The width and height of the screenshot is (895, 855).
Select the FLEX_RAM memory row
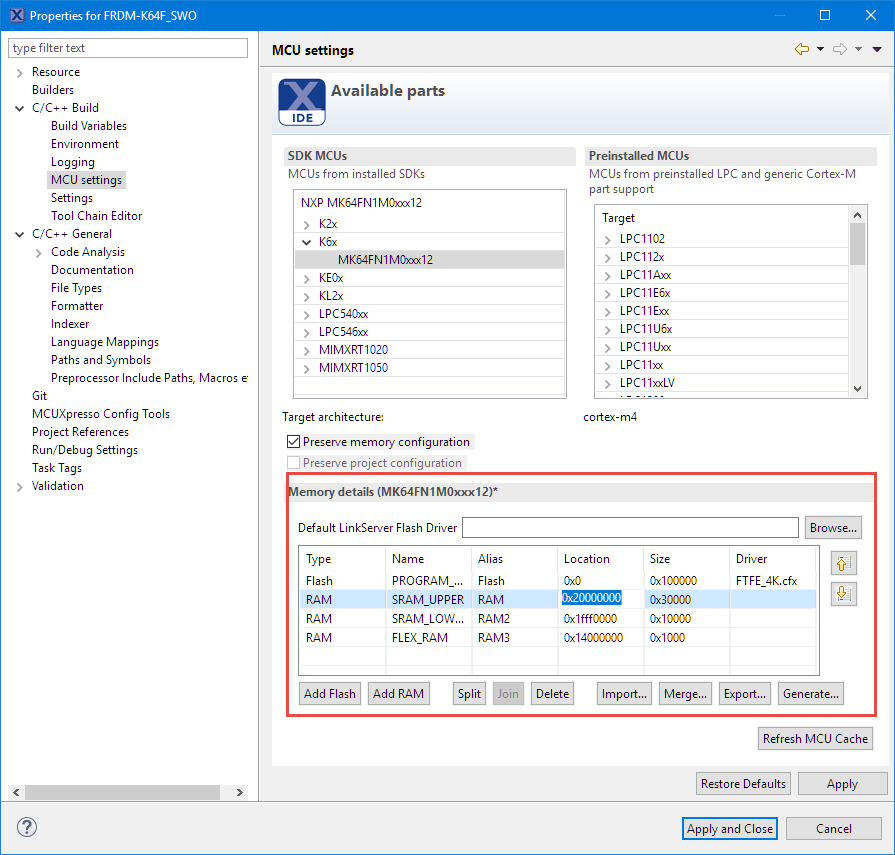click(x=420, y=637)
